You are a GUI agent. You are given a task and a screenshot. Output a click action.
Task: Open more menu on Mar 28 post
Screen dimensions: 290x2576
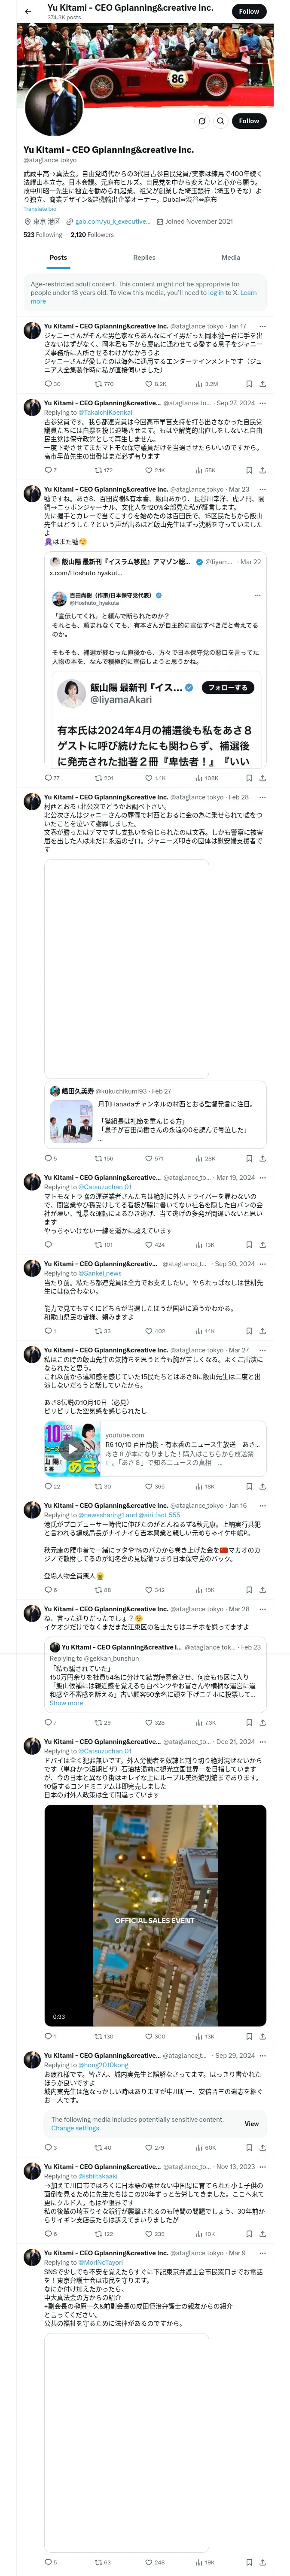click(x=263, y=1637)
